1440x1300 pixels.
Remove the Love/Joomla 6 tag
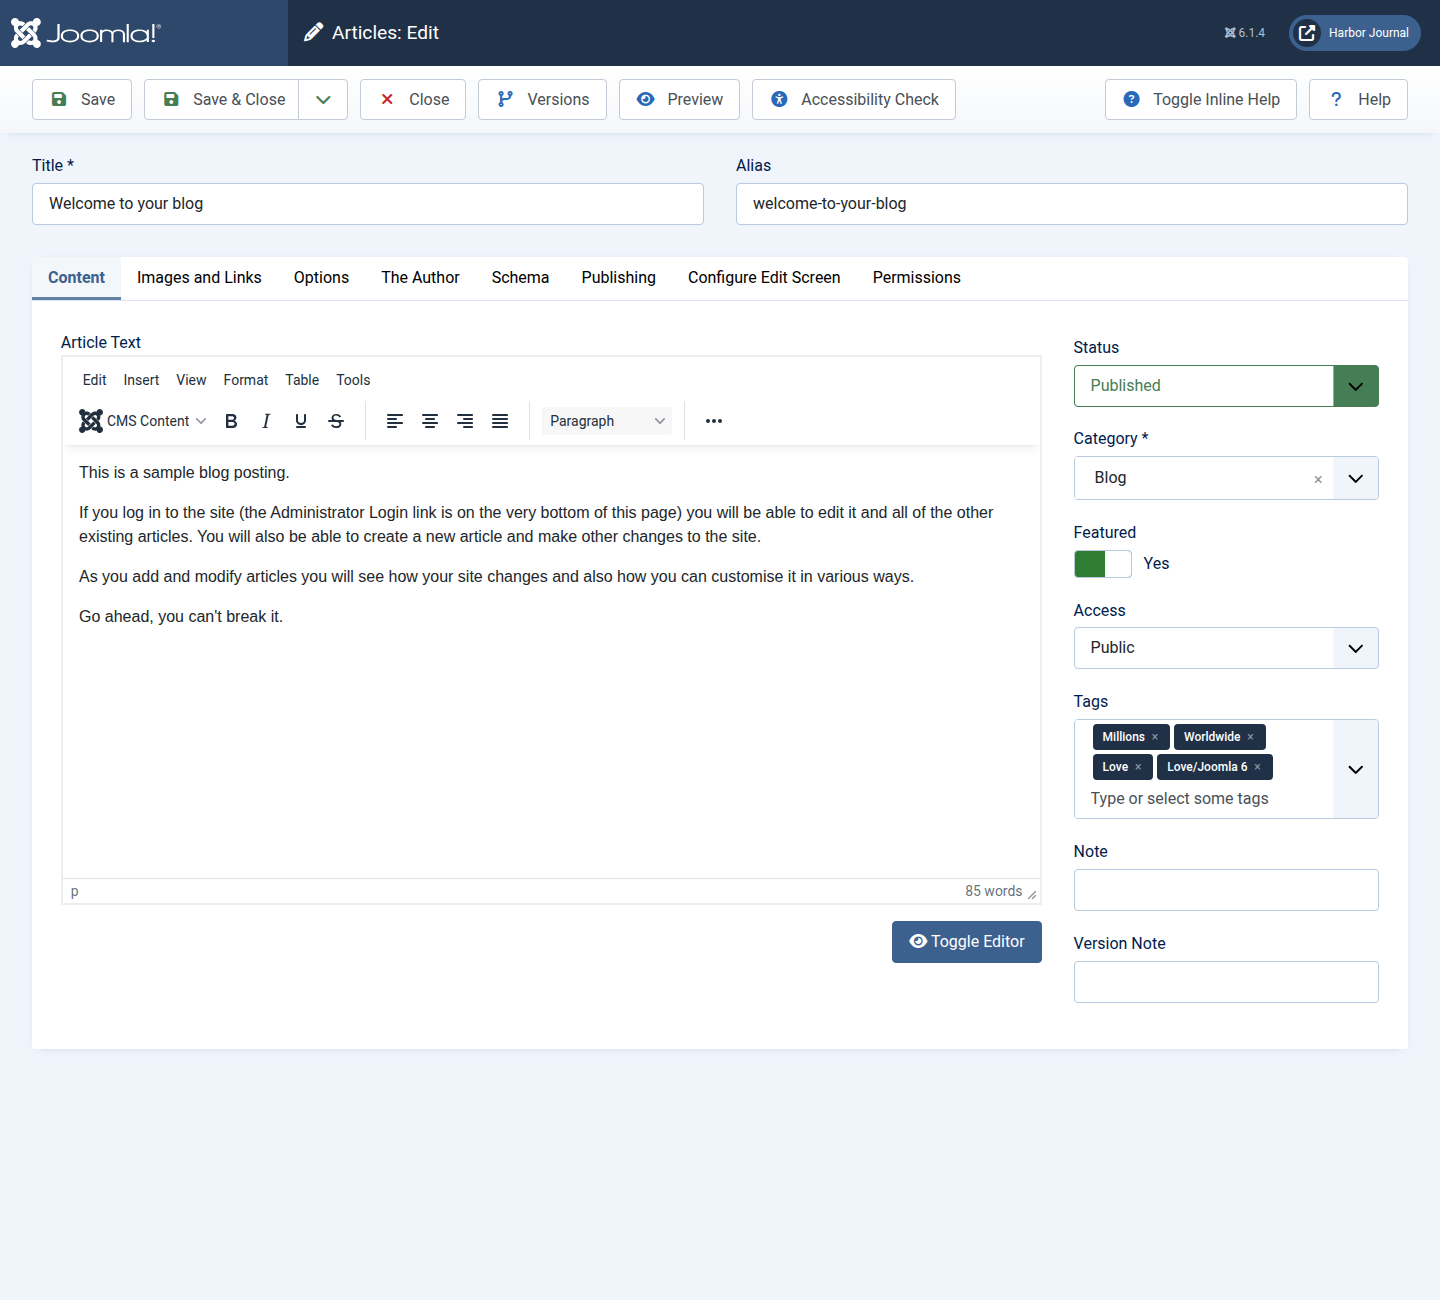tap(1257, 767)
